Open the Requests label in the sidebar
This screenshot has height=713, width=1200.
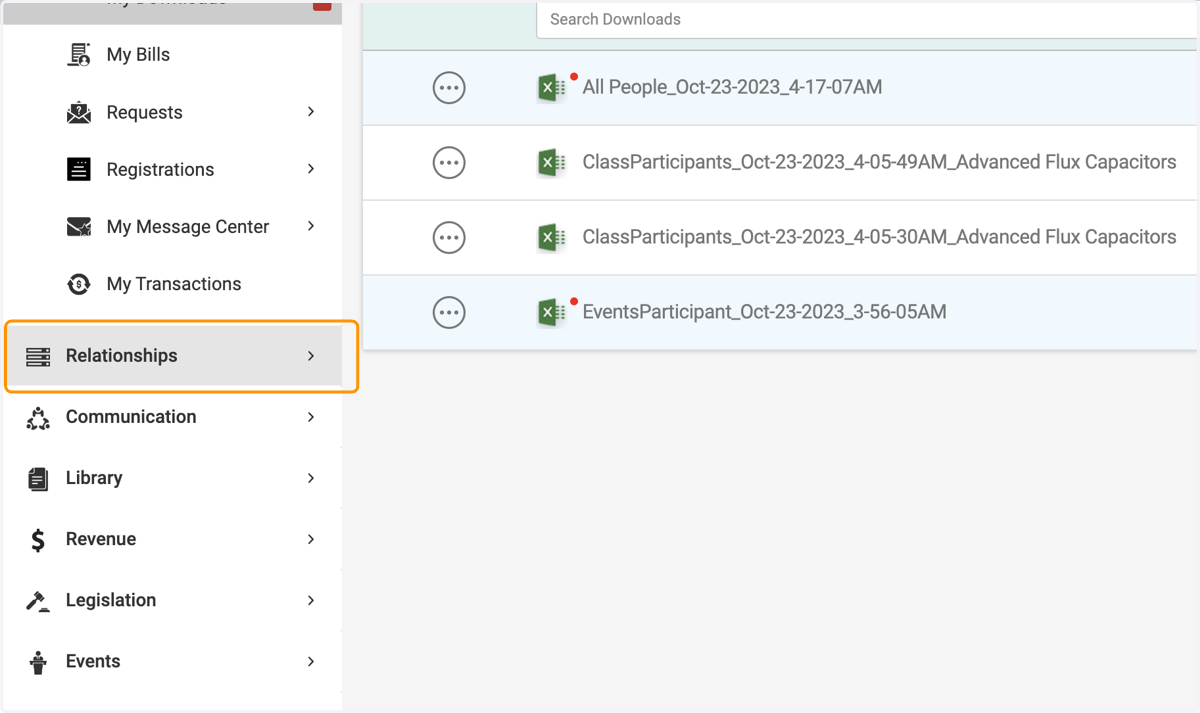[x=144, y=112]
